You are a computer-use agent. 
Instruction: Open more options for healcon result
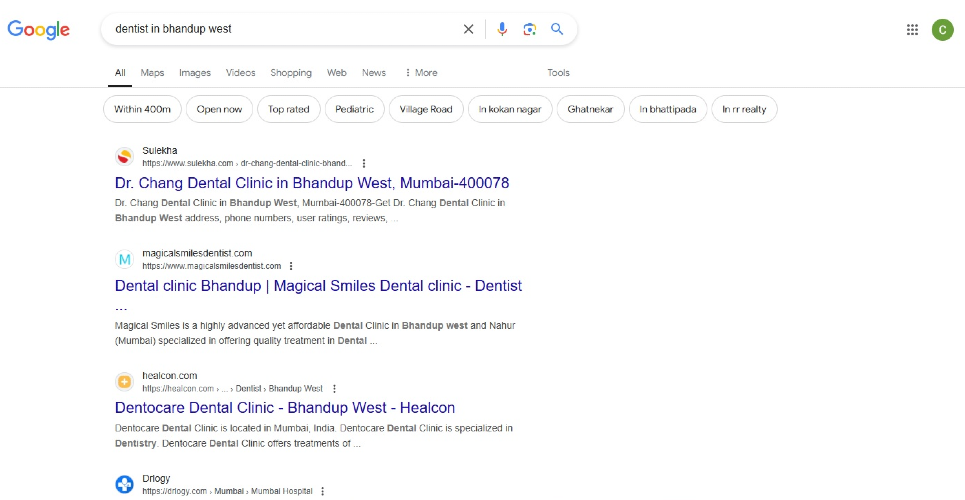[334, 389]
